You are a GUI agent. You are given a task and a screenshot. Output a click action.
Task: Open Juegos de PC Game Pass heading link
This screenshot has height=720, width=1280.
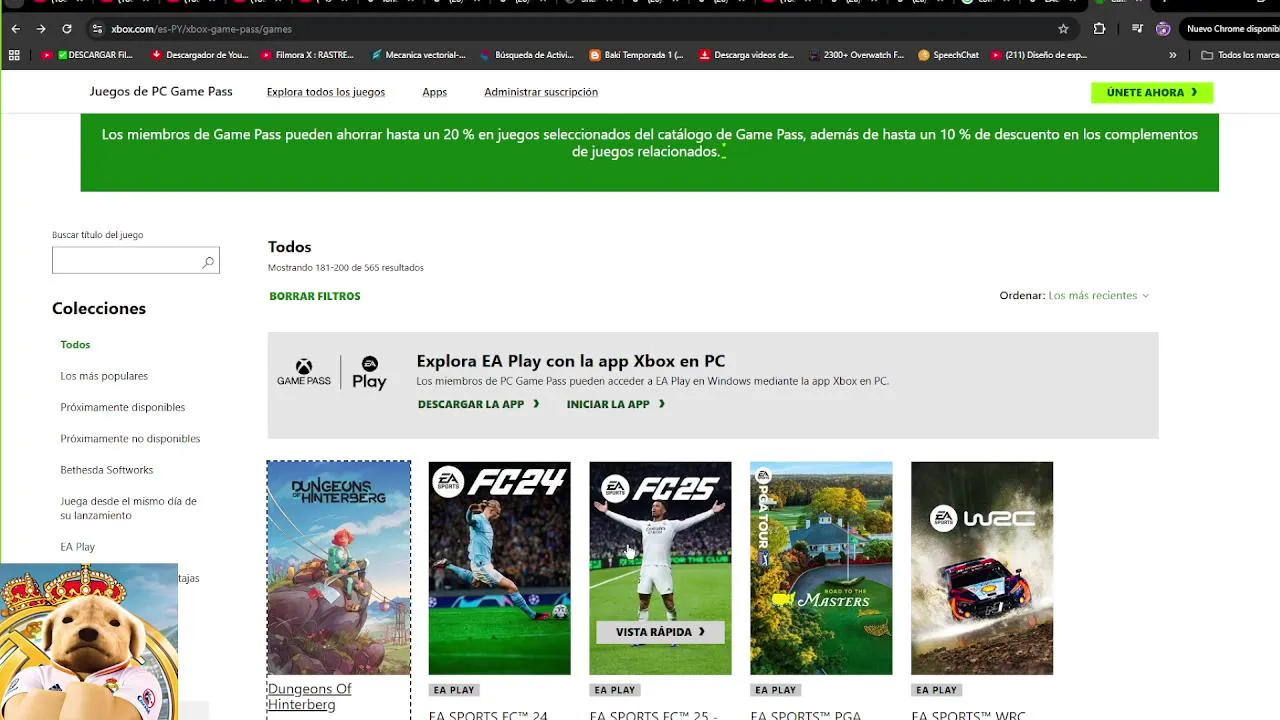click(x=161, y=91)
